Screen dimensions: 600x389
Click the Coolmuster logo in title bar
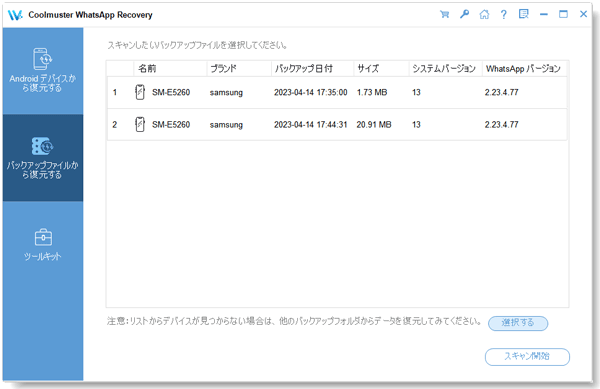(15, 15)
